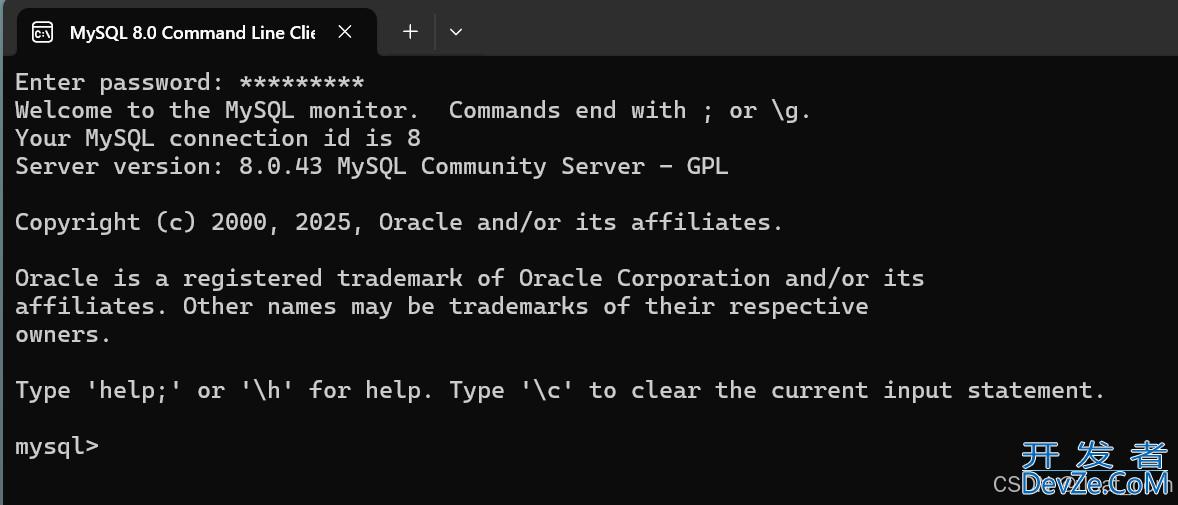The width and height of the screenshot is (1178, 505).
Task: Expand the terminal profiles dropdown chevron
Action: [x=456, y=32]
